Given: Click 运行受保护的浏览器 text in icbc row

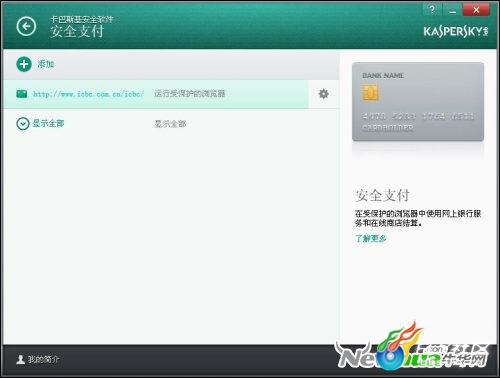Looking at the screenshot, I should [x=190, y=94].
